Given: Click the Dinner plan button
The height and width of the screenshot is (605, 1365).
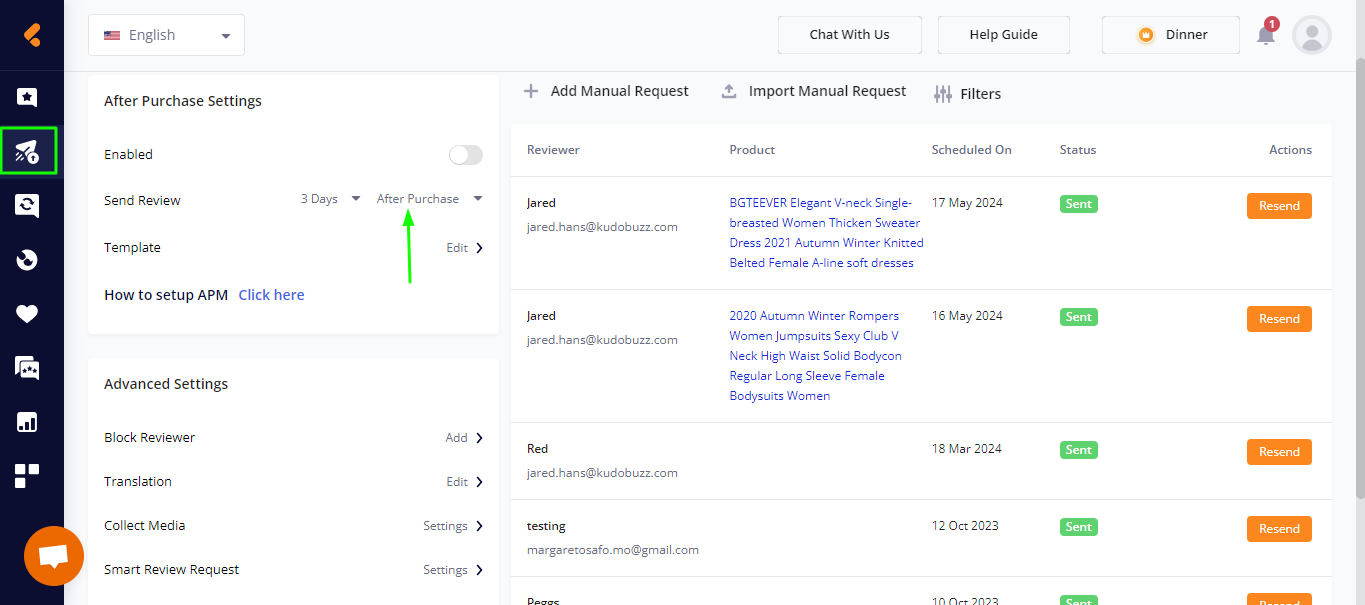Looking at the screenshot, I should [x=1171, y=35].
